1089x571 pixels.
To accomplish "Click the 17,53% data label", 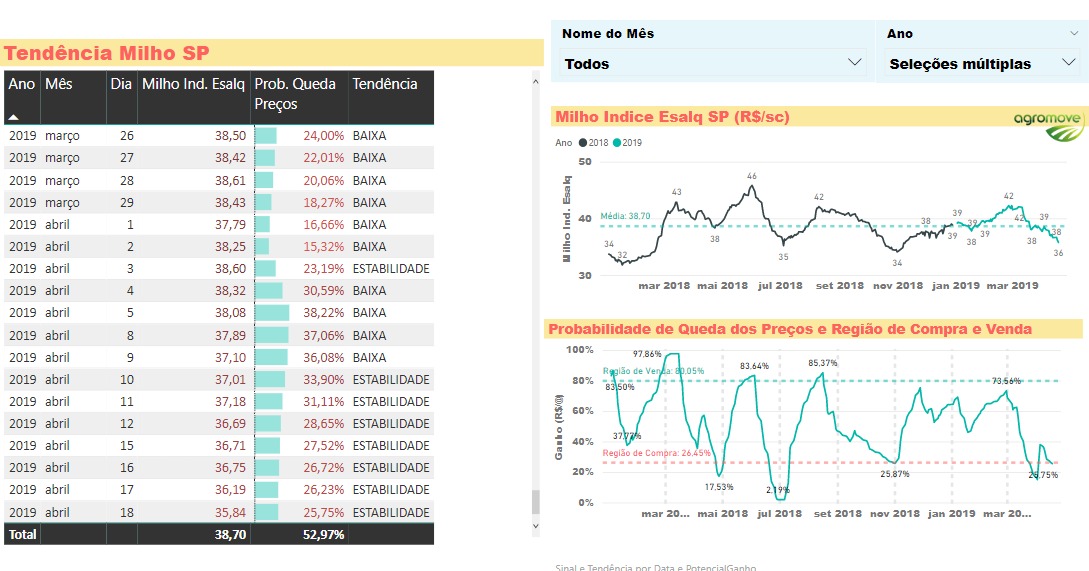I will tap(719, 487).
